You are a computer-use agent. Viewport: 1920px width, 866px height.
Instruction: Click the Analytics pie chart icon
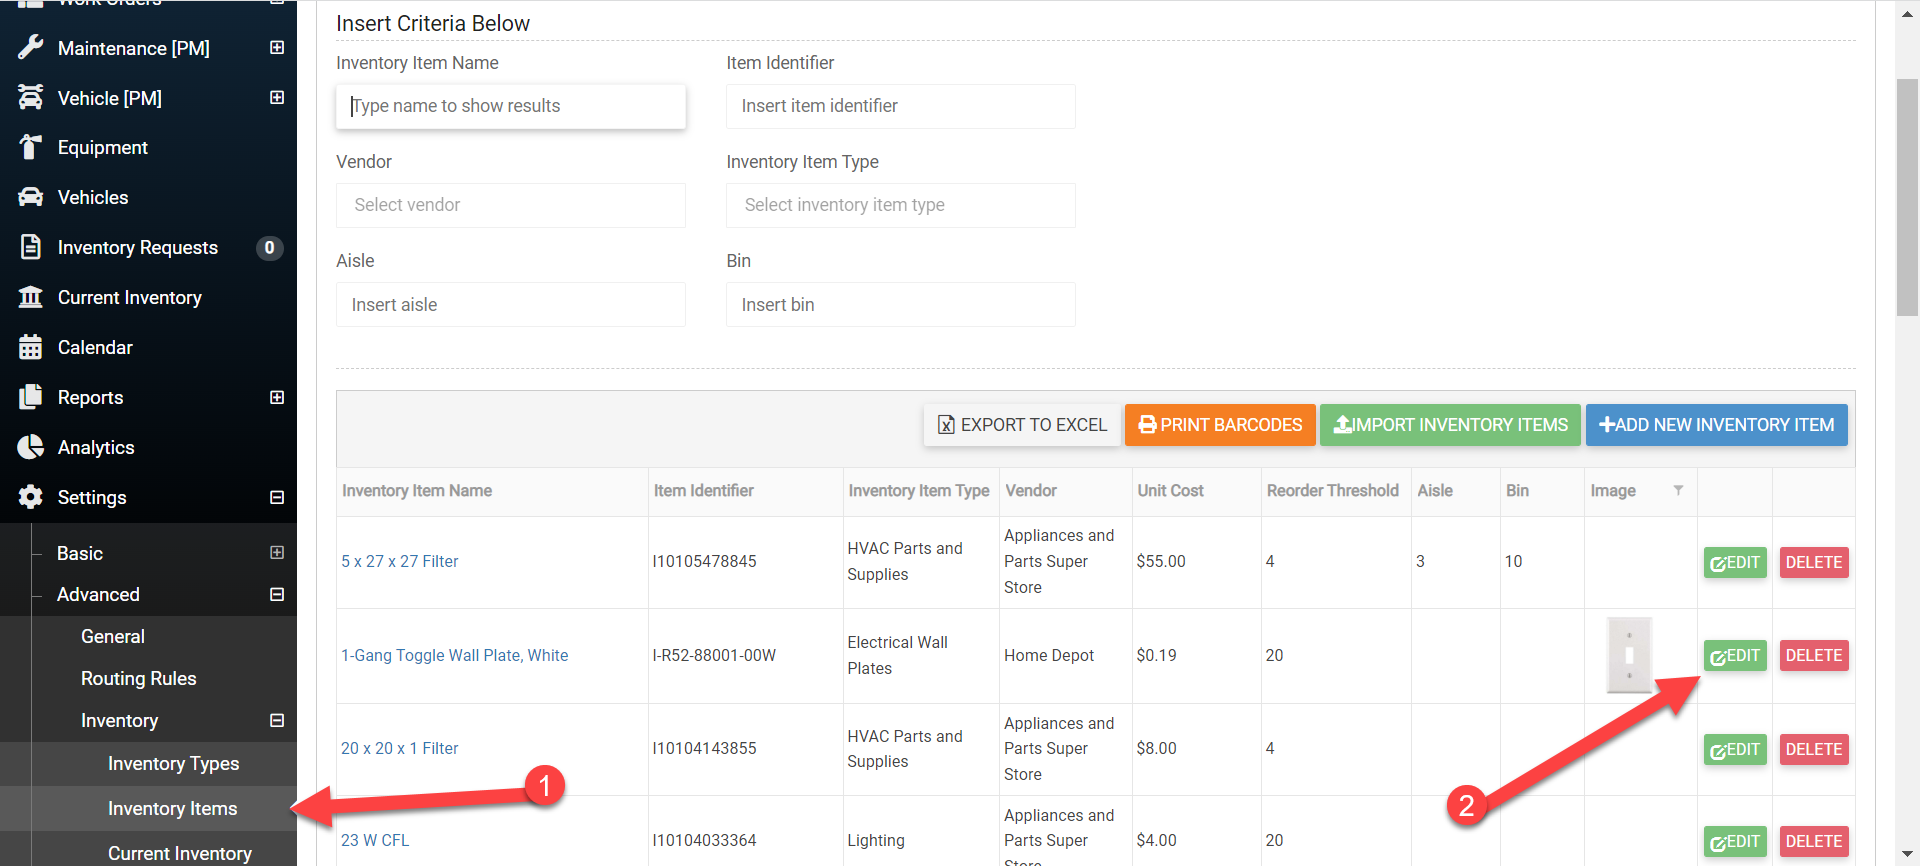tap(31, 447)
